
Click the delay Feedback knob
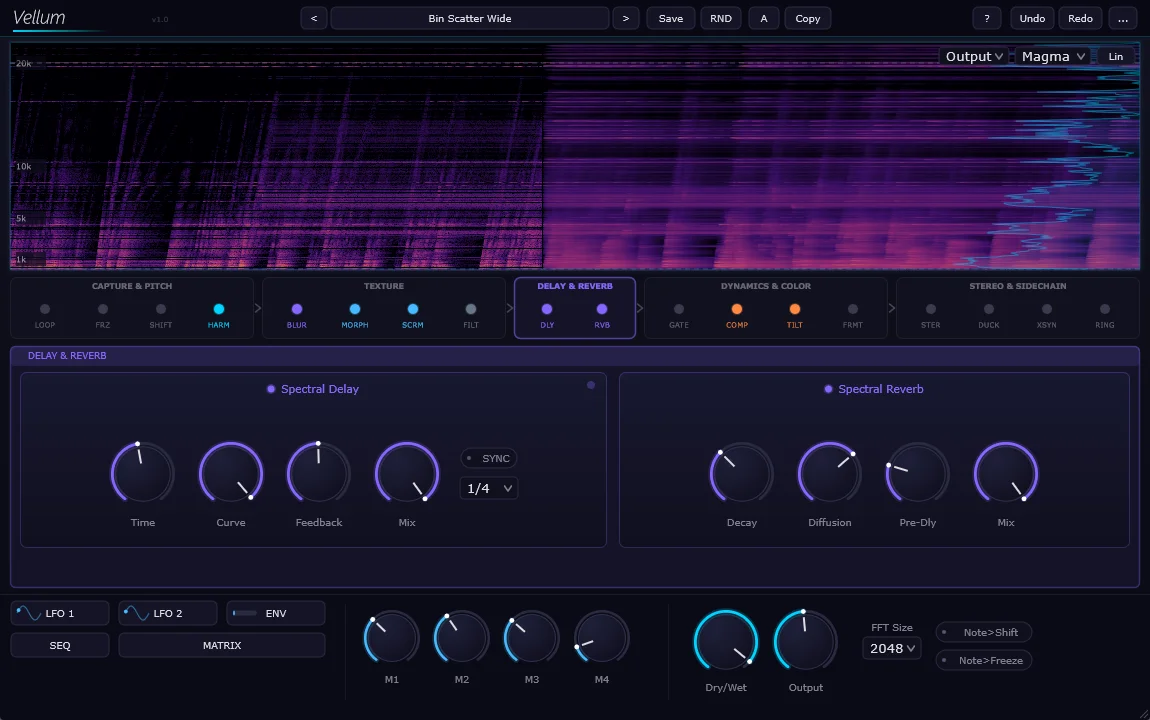(318, 473)
